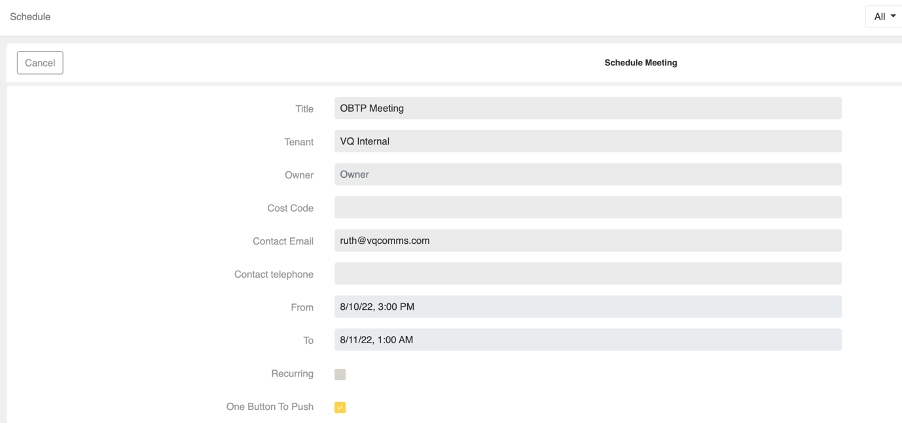This screenshot has height=424, width=902.
Task: Select the Tenant field showing VQ Internal
Action: [588, 141]
